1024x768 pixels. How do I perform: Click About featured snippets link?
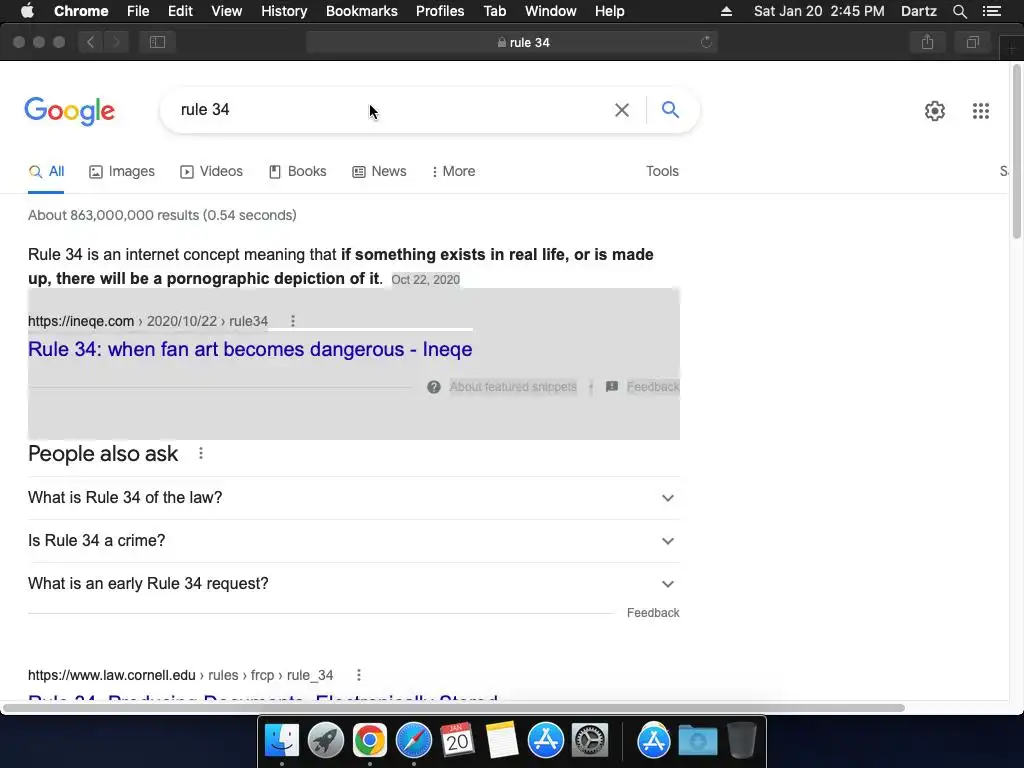coord(513,387)
